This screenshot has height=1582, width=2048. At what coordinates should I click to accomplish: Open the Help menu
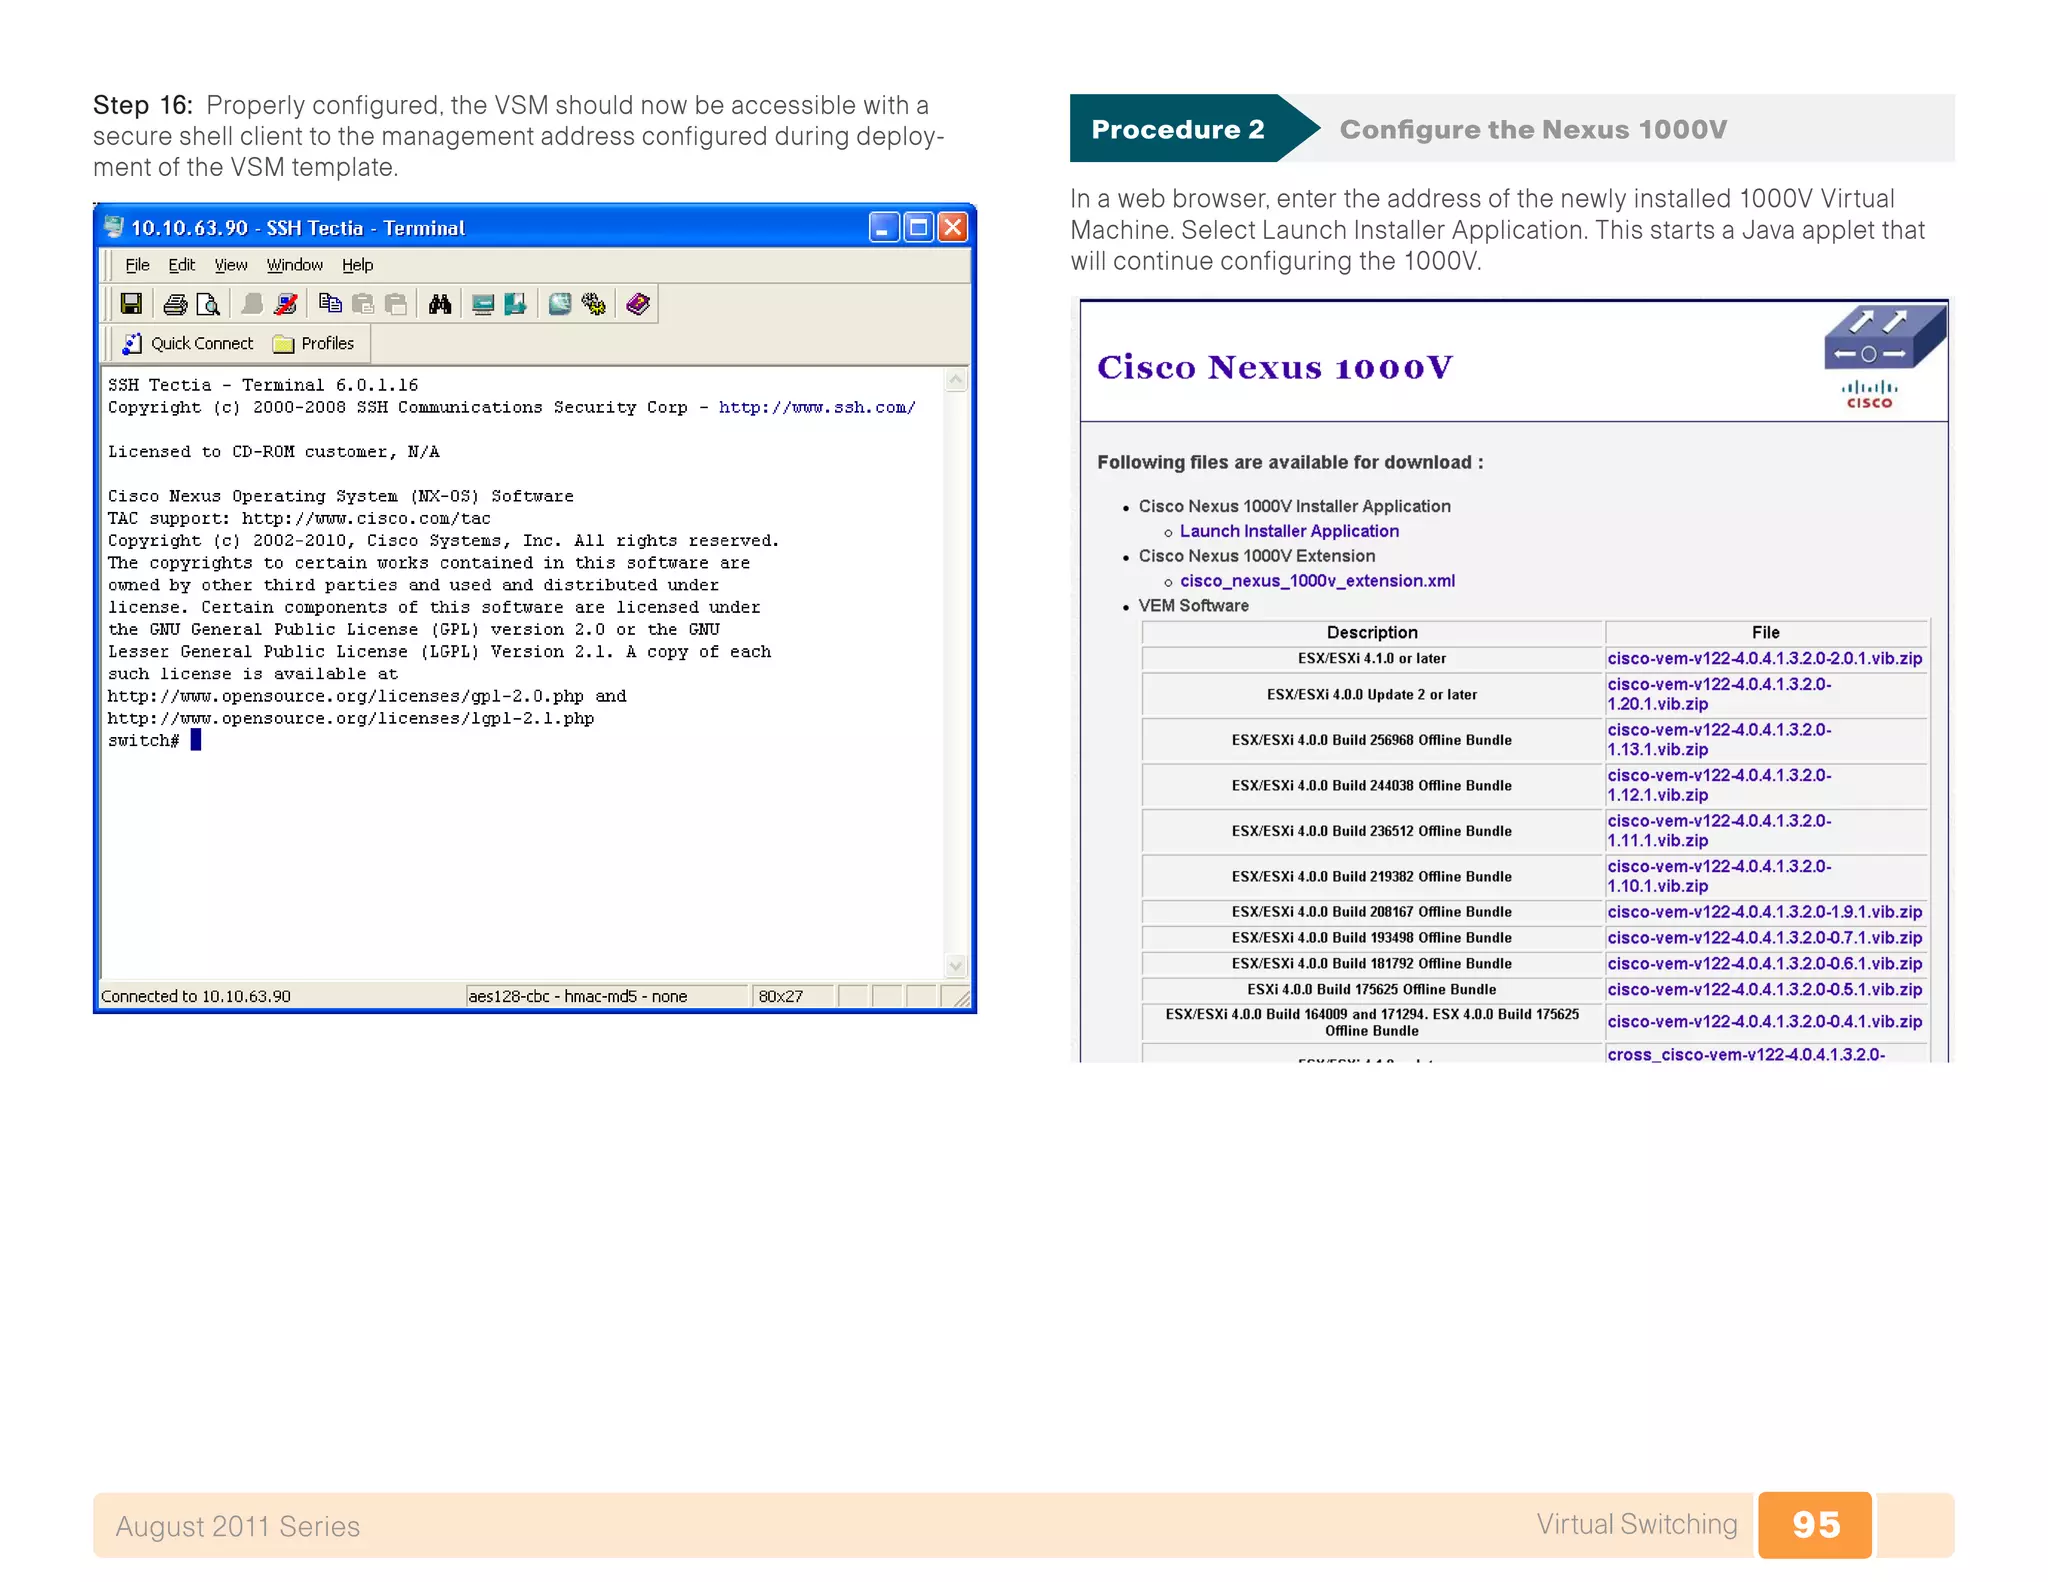click(x=357, y=265)
